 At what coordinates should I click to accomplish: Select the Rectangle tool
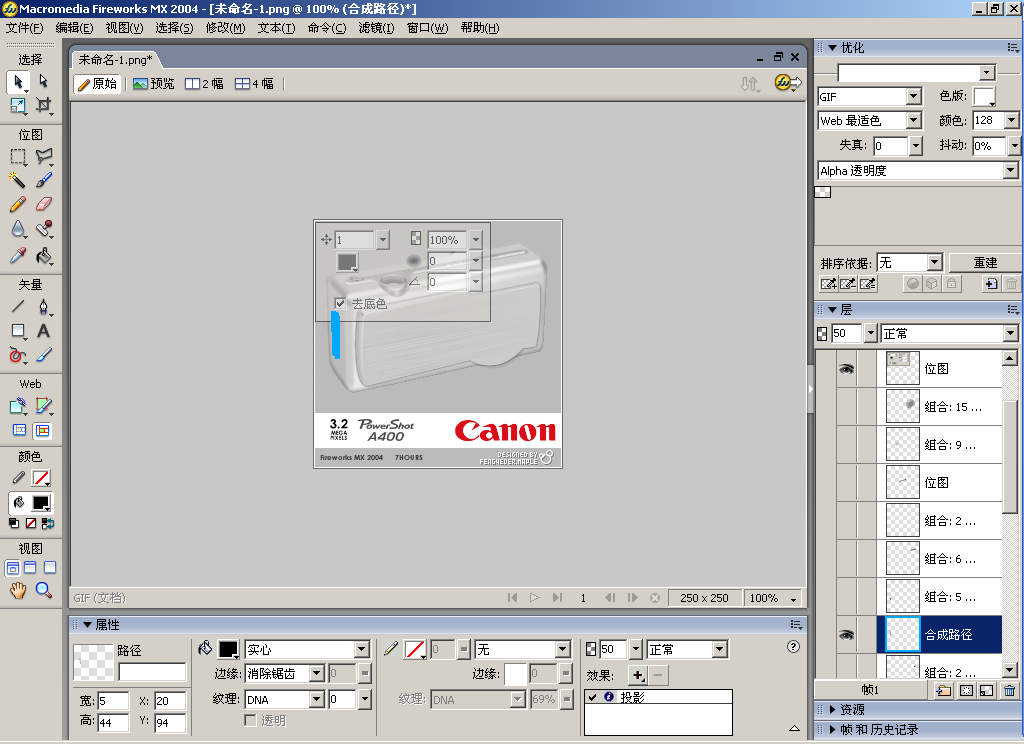[x=18, y=331]
